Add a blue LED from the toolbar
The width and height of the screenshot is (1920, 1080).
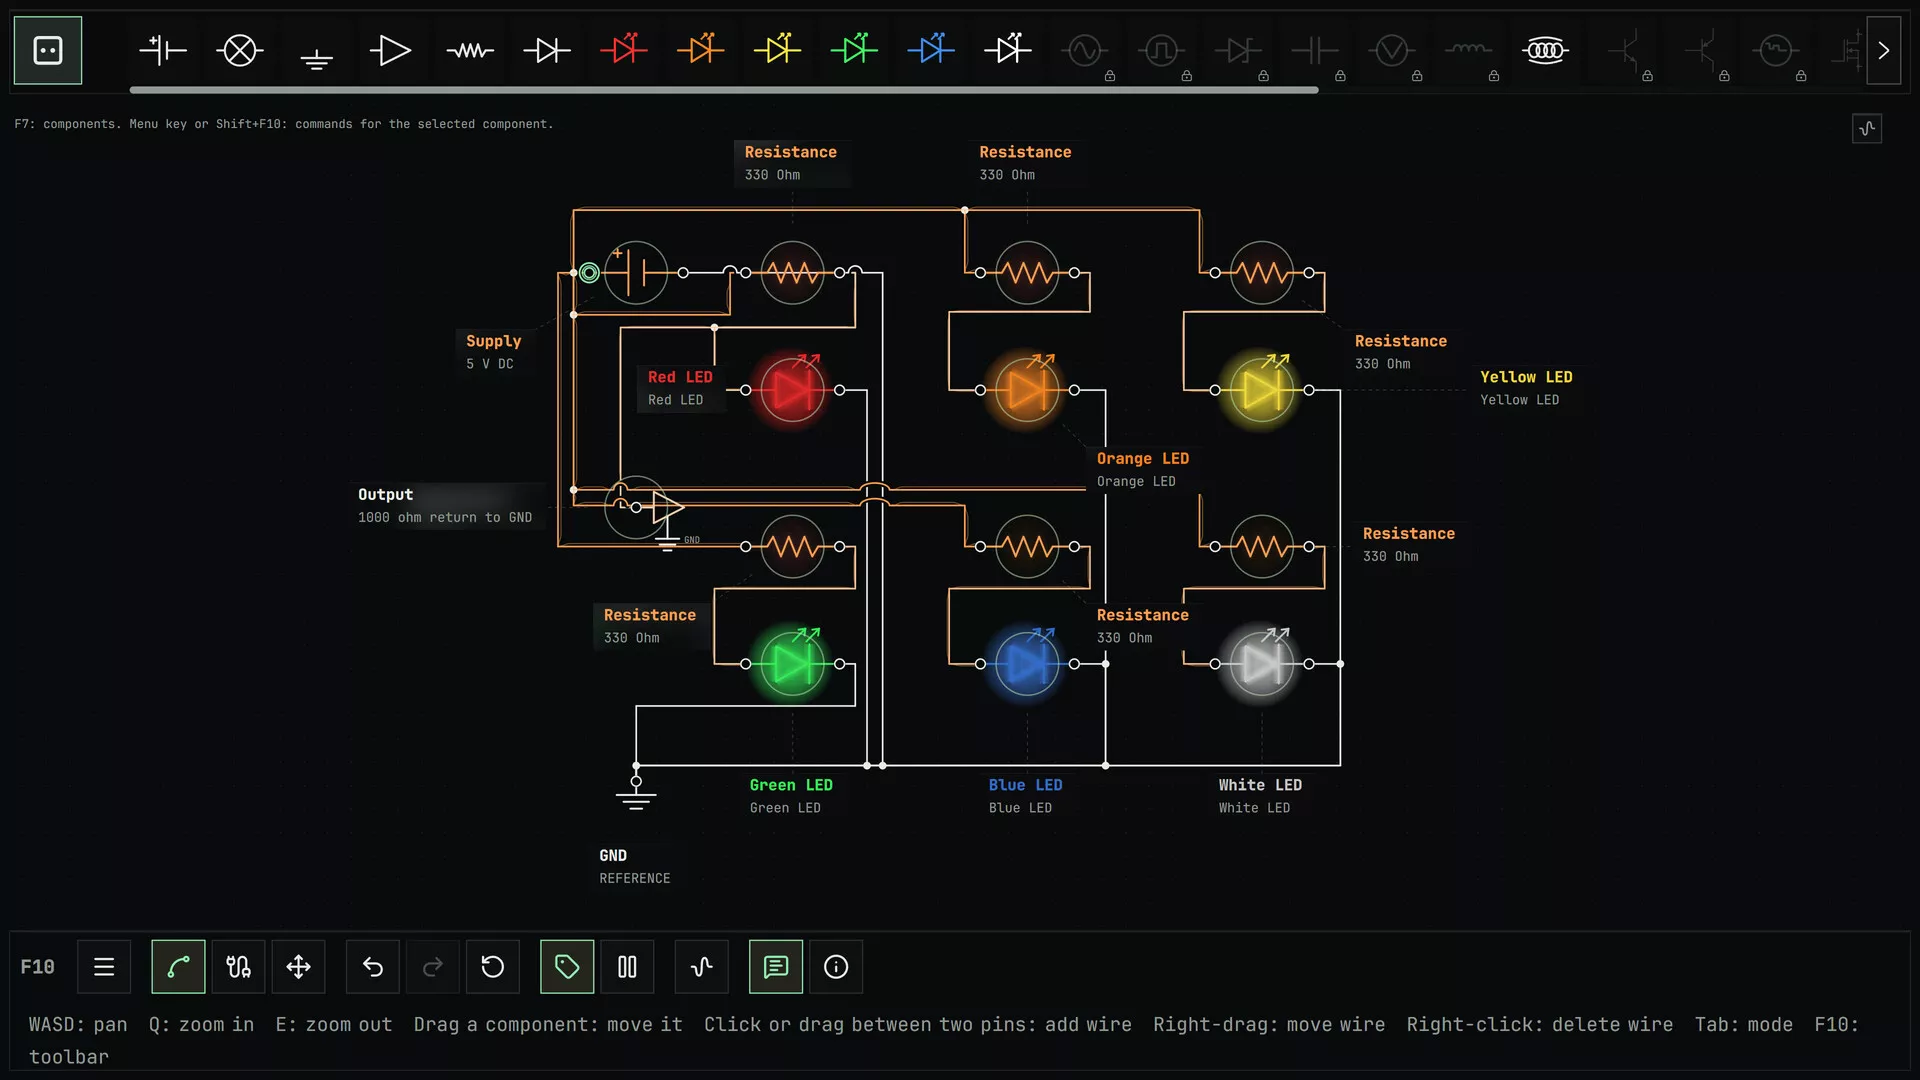(931, 50)
